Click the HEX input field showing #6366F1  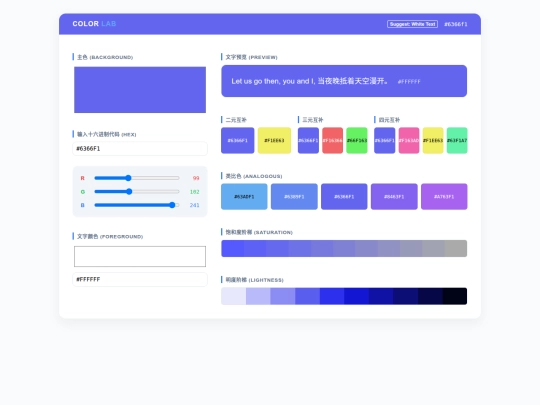(x=140, y=148)
